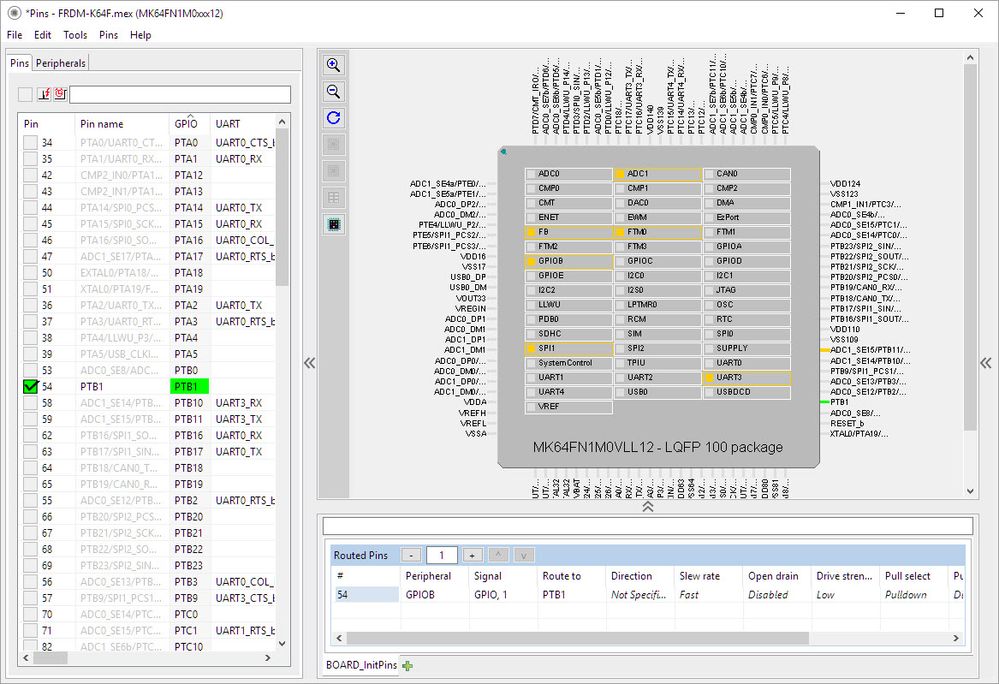Open Drive strength 'Low' cell

(845, 595)
